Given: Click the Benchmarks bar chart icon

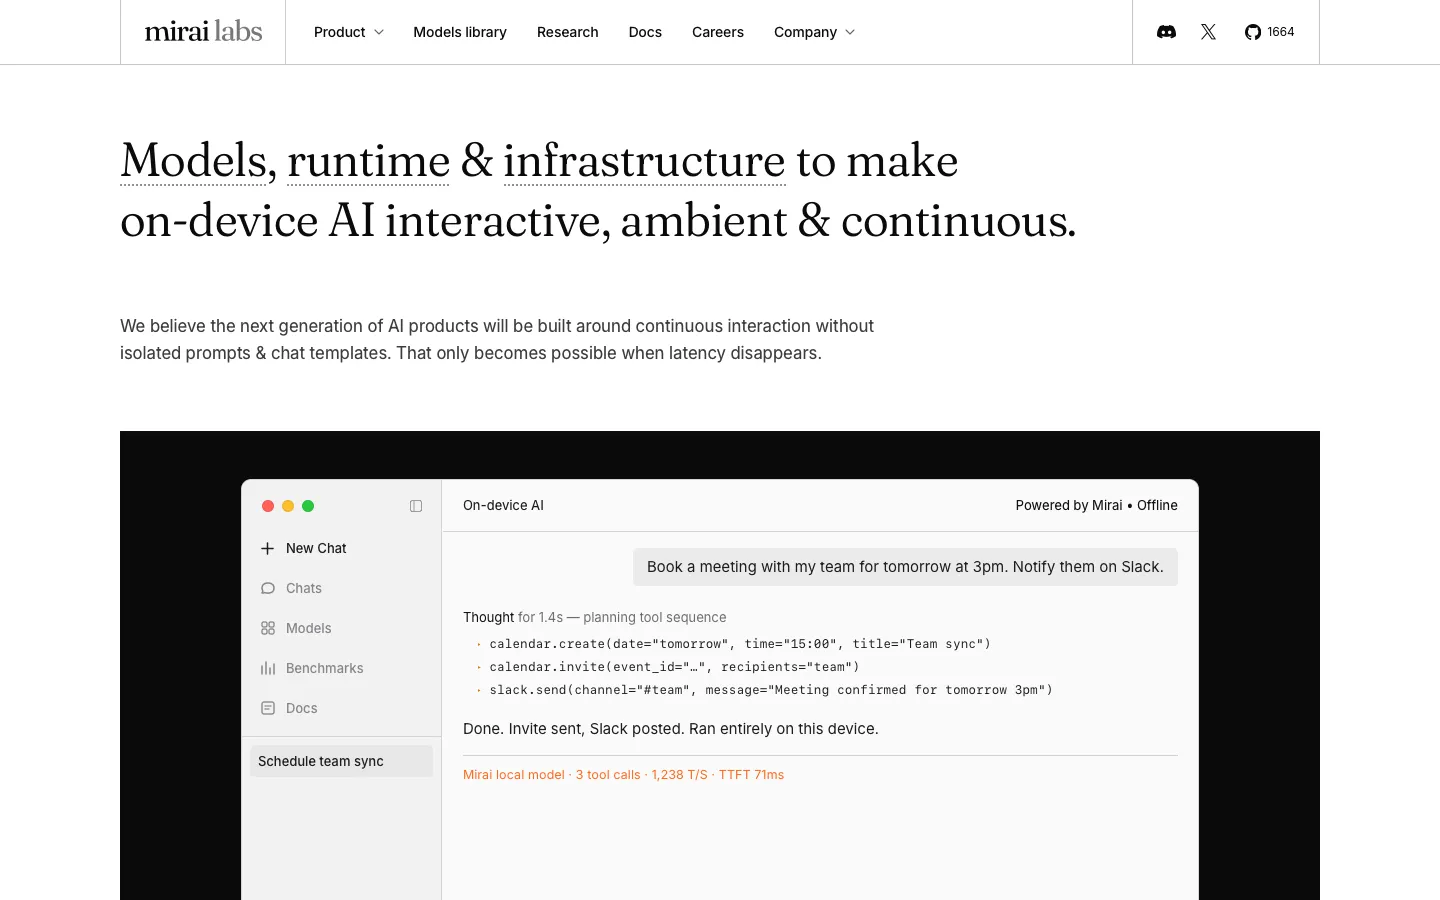Looking at the screenshot, I should point(267,668).
